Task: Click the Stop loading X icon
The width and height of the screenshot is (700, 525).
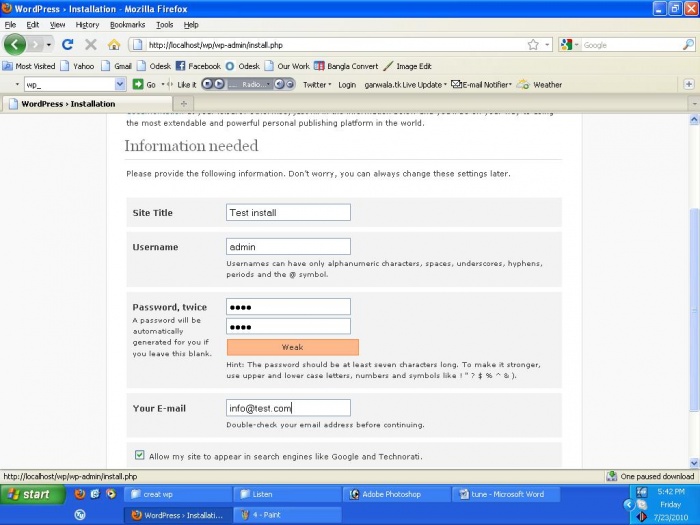Action: point(91,45)
